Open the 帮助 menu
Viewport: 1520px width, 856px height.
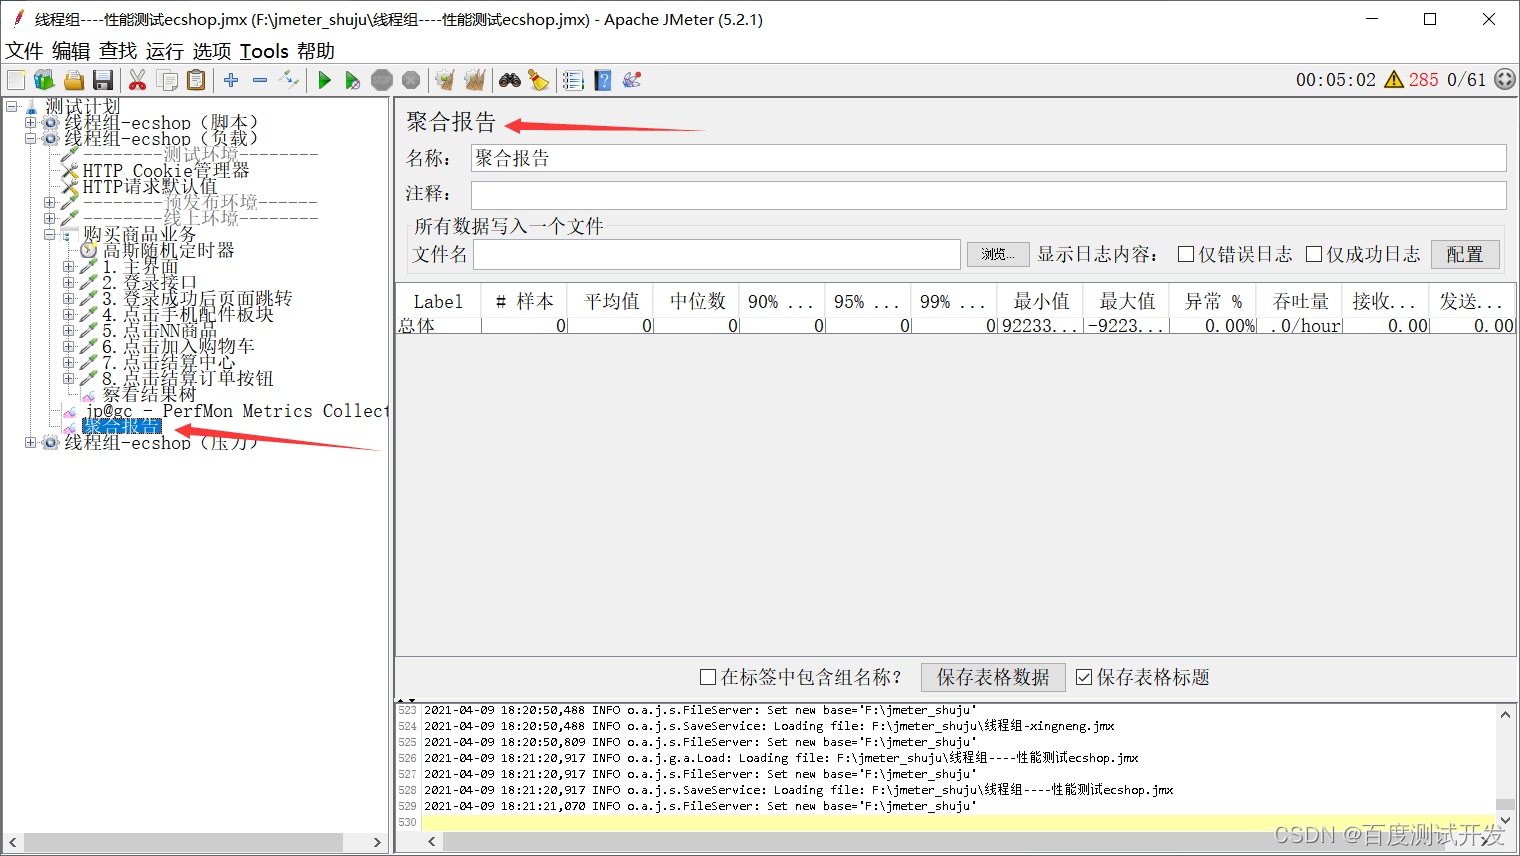[316, 51]
